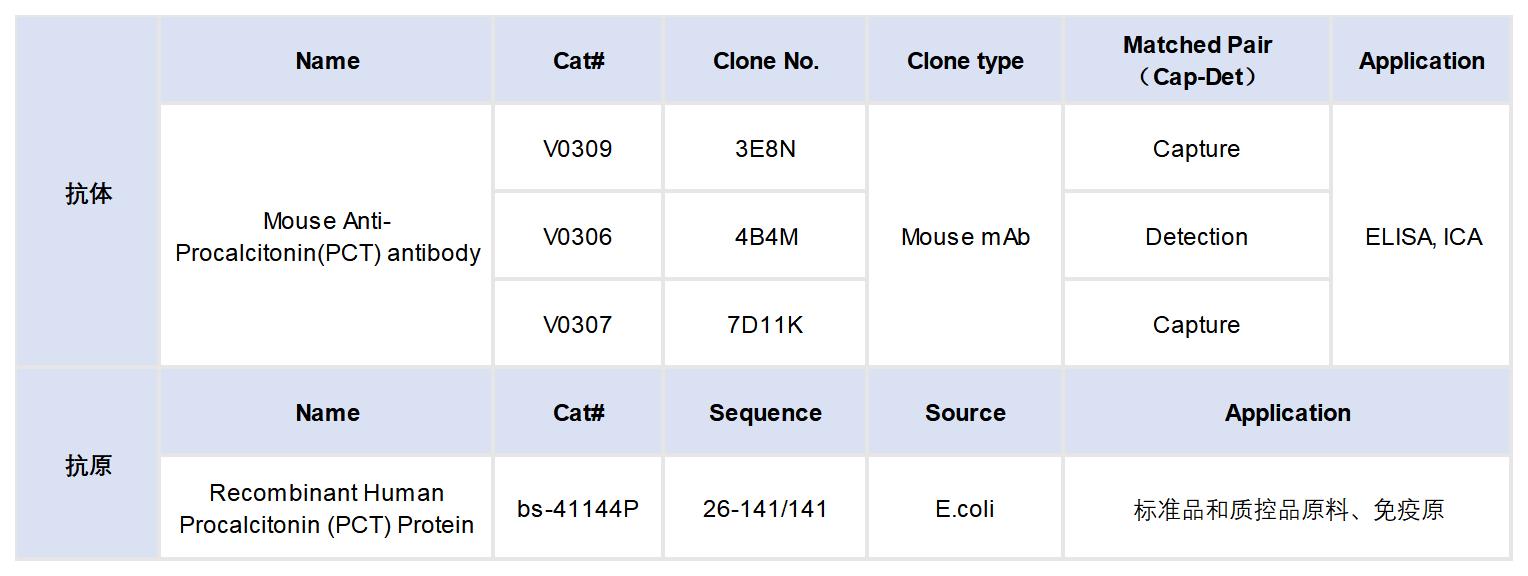
Task: Select clone number 3E8N
Action: (765, 149)
